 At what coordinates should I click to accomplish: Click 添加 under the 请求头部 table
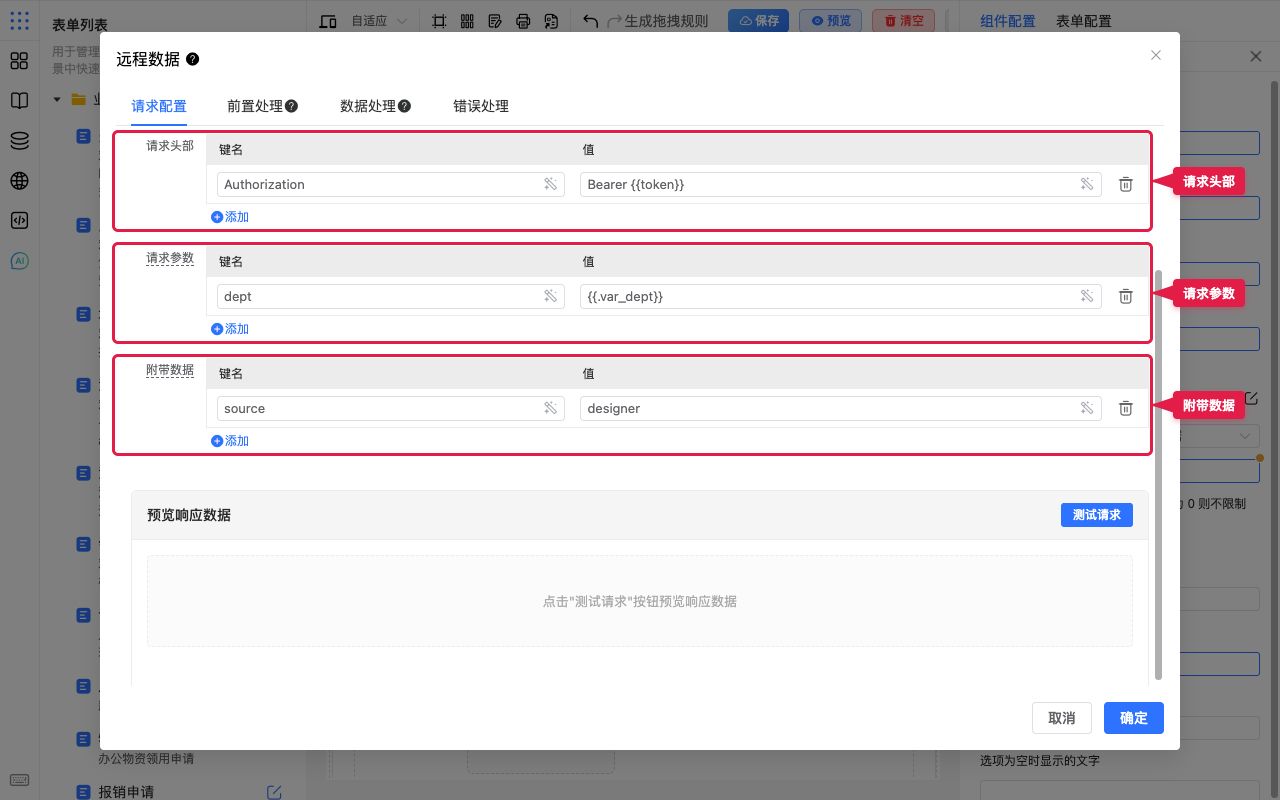click(x=230, y=217)
